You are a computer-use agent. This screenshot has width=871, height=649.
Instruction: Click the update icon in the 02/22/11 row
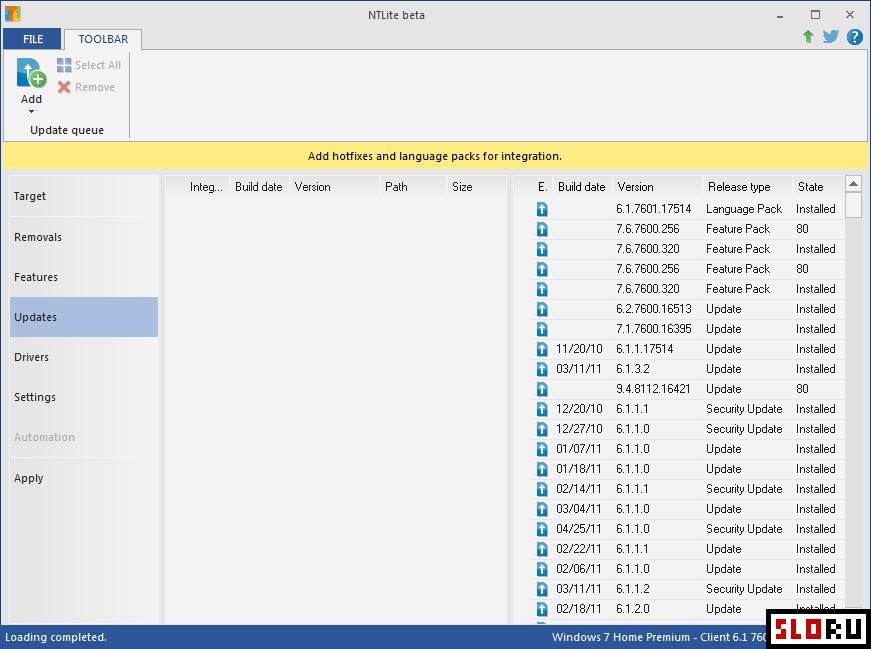542,549
